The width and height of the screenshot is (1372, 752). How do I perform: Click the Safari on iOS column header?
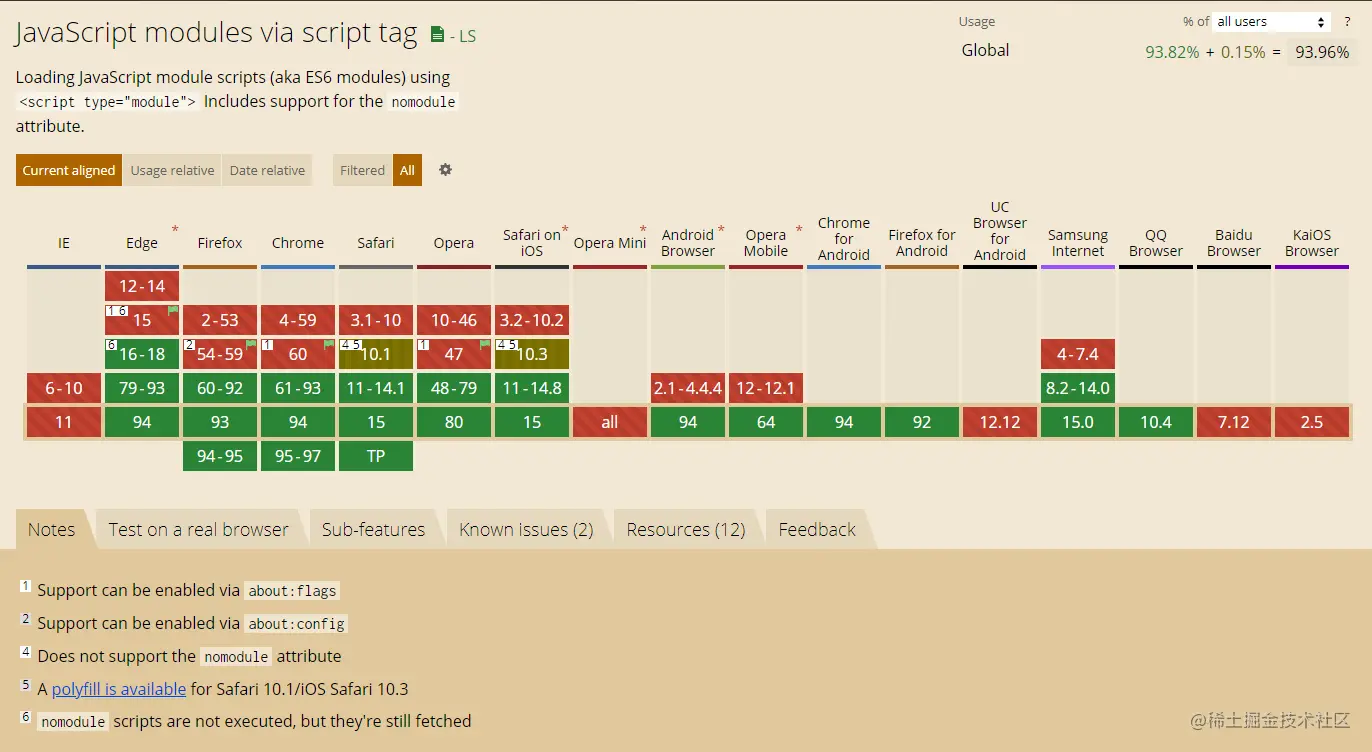(x=532, y=243)
